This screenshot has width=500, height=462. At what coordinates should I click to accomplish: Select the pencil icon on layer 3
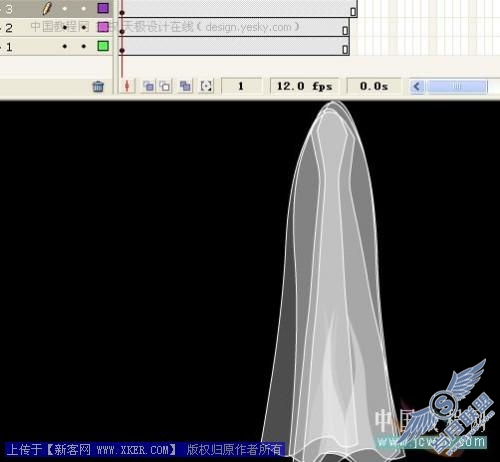(47, 8)
